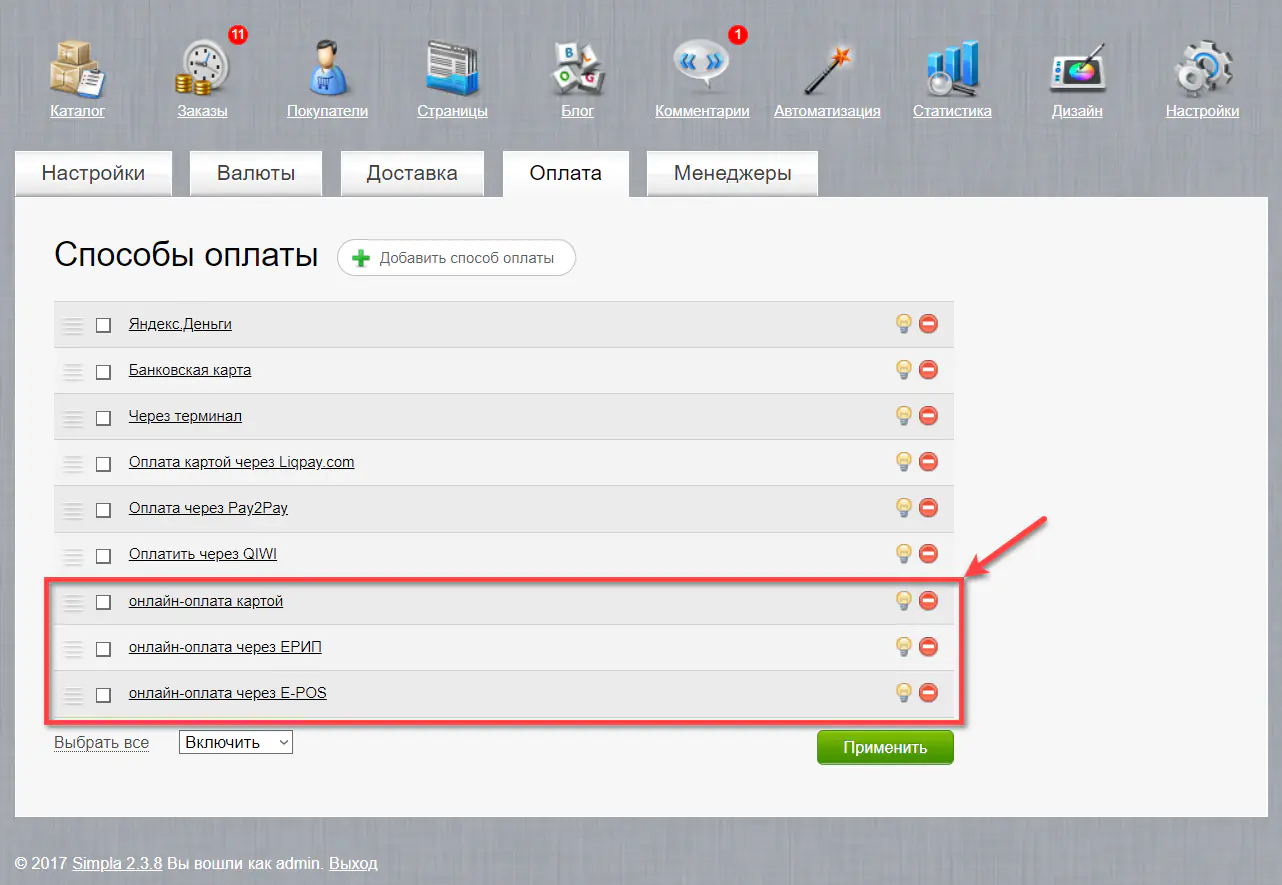Click the Применить button

[x=885, y=747]
